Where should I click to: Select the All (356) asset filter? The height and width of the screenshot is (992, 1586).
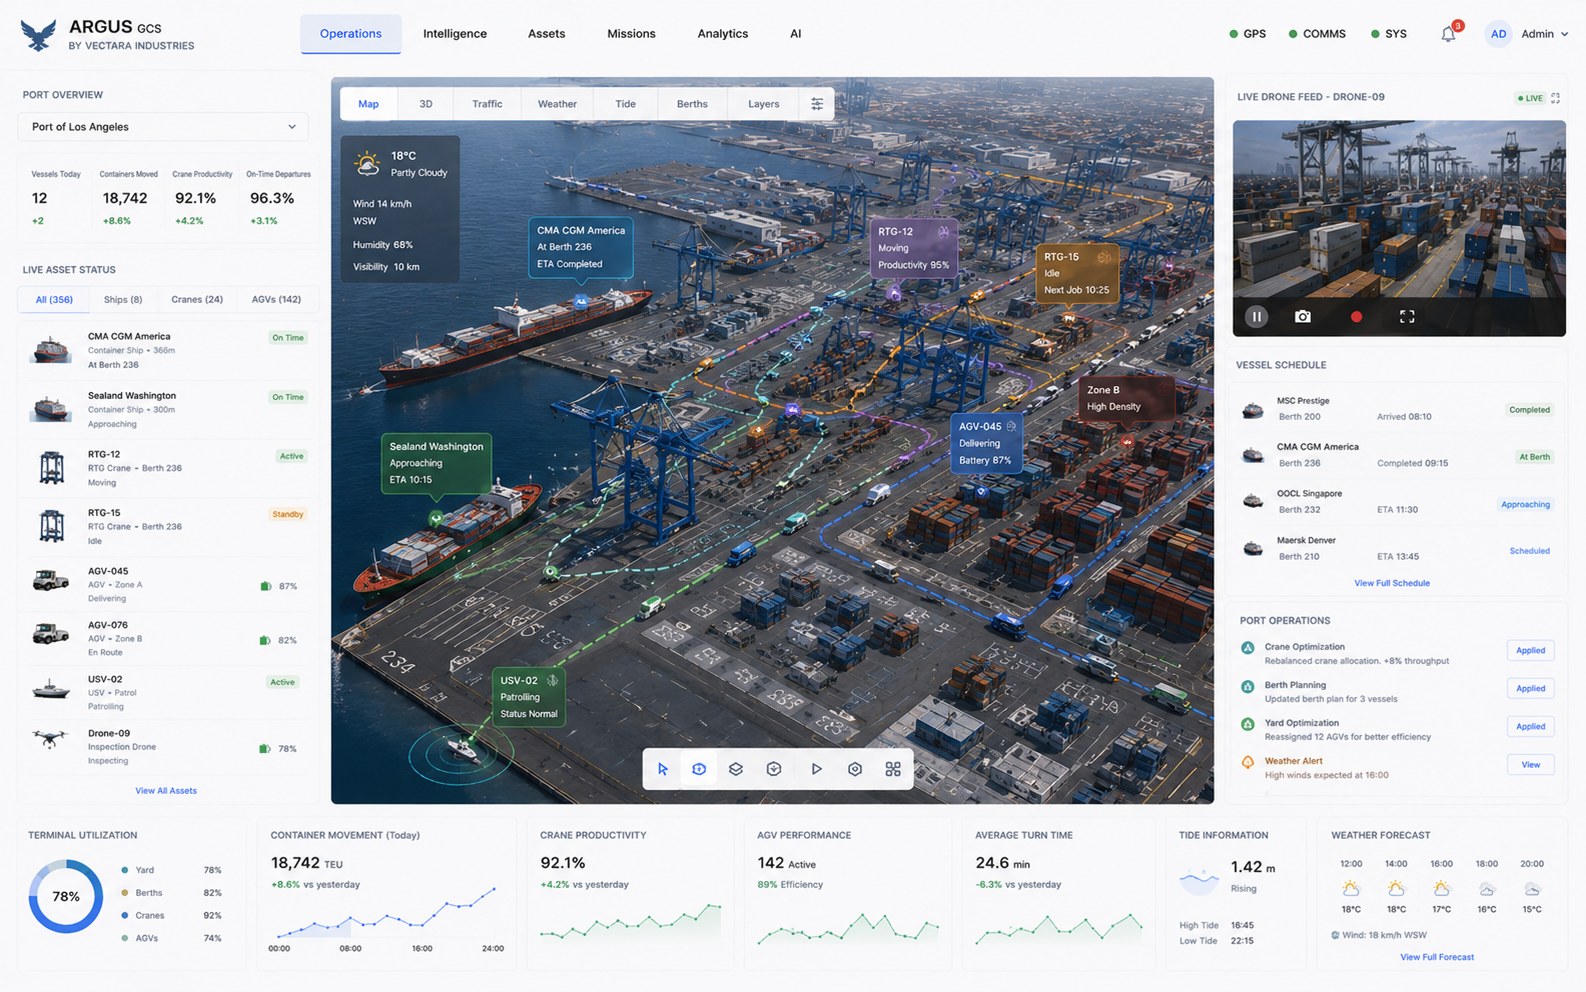coord(54,300)
